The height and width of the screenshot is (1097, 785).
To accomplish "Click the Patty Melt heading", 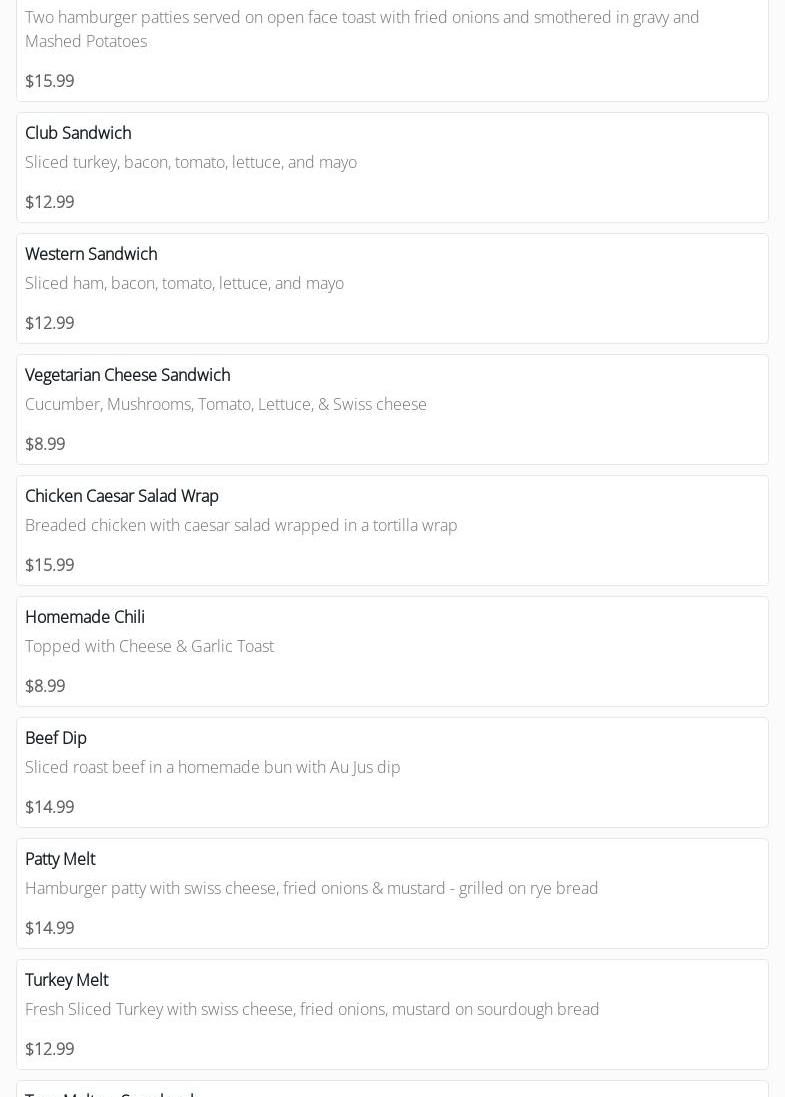I will (60, 859).
